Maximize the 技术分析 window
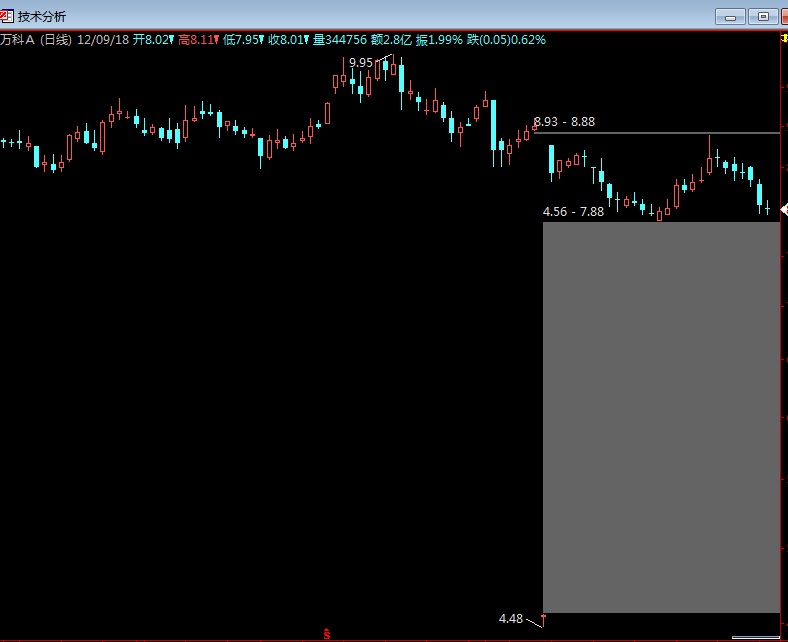This screenshot has width=788, height=642. tap(763, 17)
